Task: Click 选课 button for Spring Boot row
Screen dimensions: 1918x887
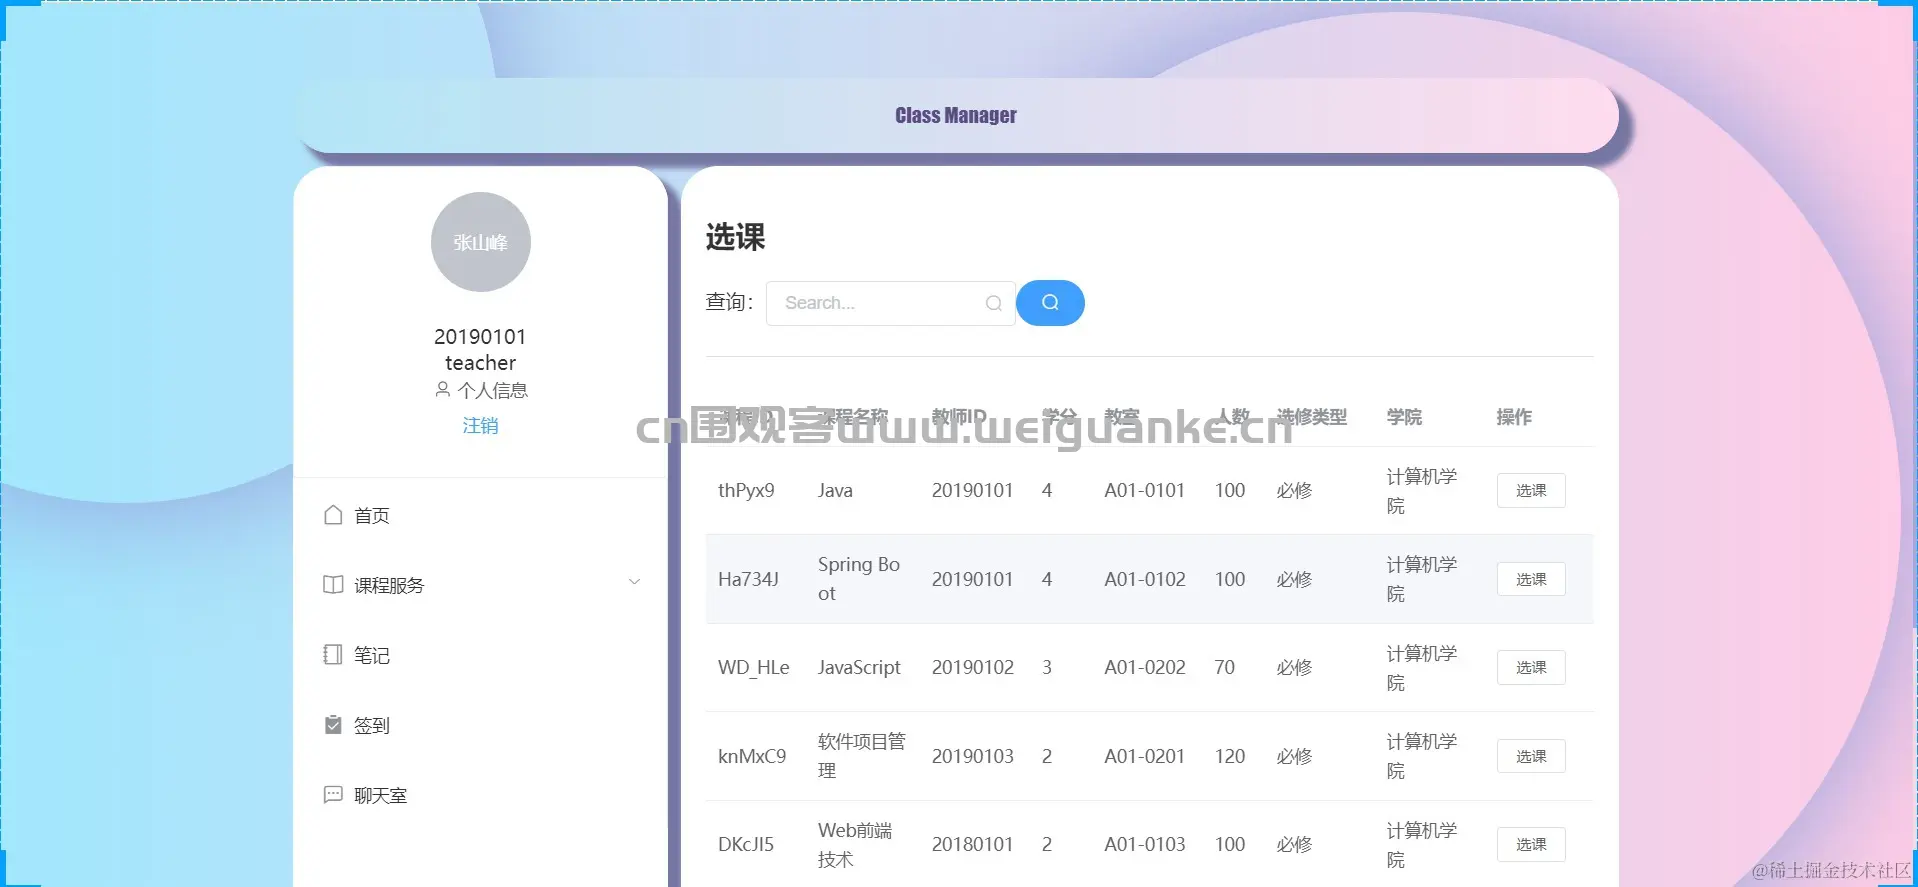Action: point(1531,579)
